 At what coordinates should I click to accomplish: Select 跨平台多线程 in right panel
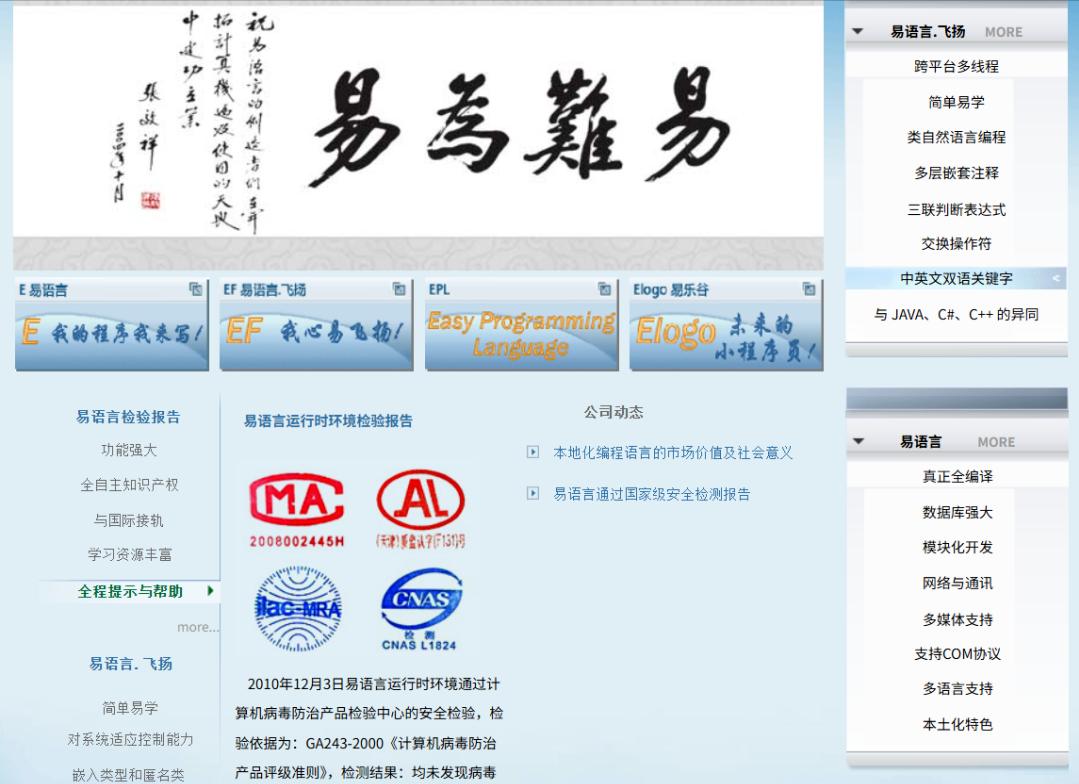click(x=956, y=66)
